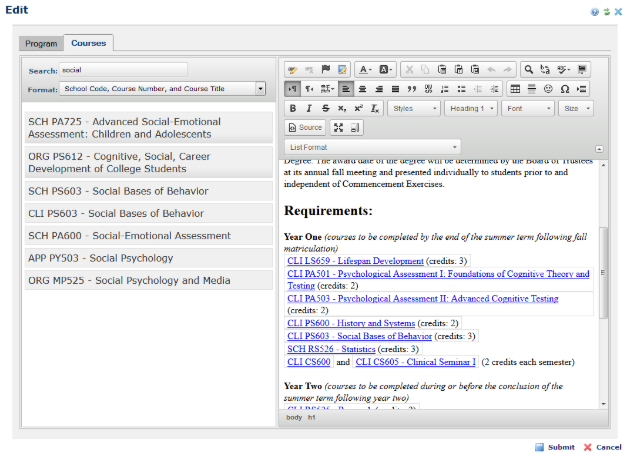Click the create div container icon
Screen dimensions: 628x463
click(429, 89)
